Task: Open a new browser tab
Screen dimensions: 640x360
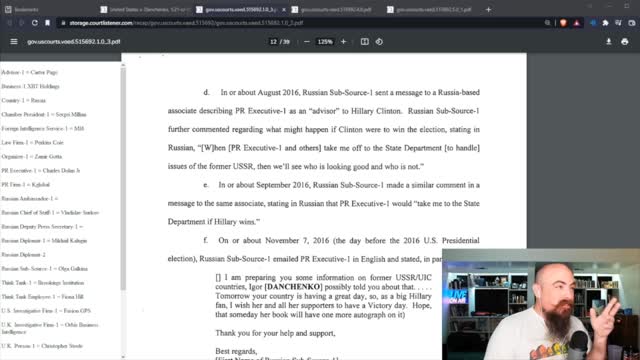Action: 489,9
